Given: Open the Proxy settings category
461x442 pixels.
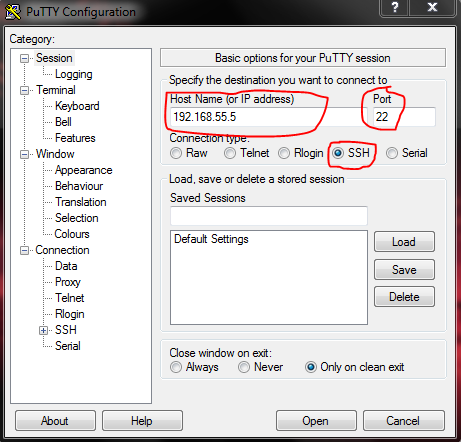Looking at the screenshot, I should (68, 282).
